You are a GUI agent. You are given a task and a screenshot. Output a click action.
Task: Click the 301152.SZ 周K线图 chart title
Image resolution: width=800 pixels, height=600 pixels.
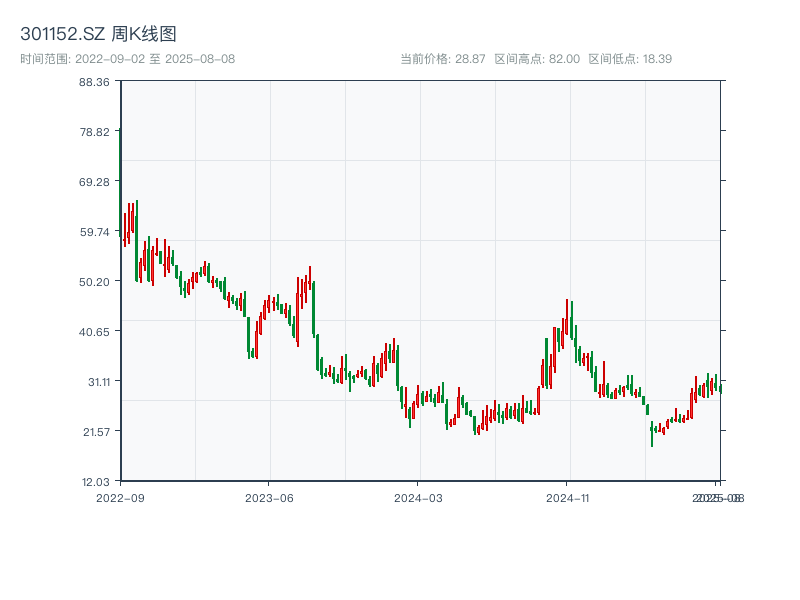coord(98,35)
